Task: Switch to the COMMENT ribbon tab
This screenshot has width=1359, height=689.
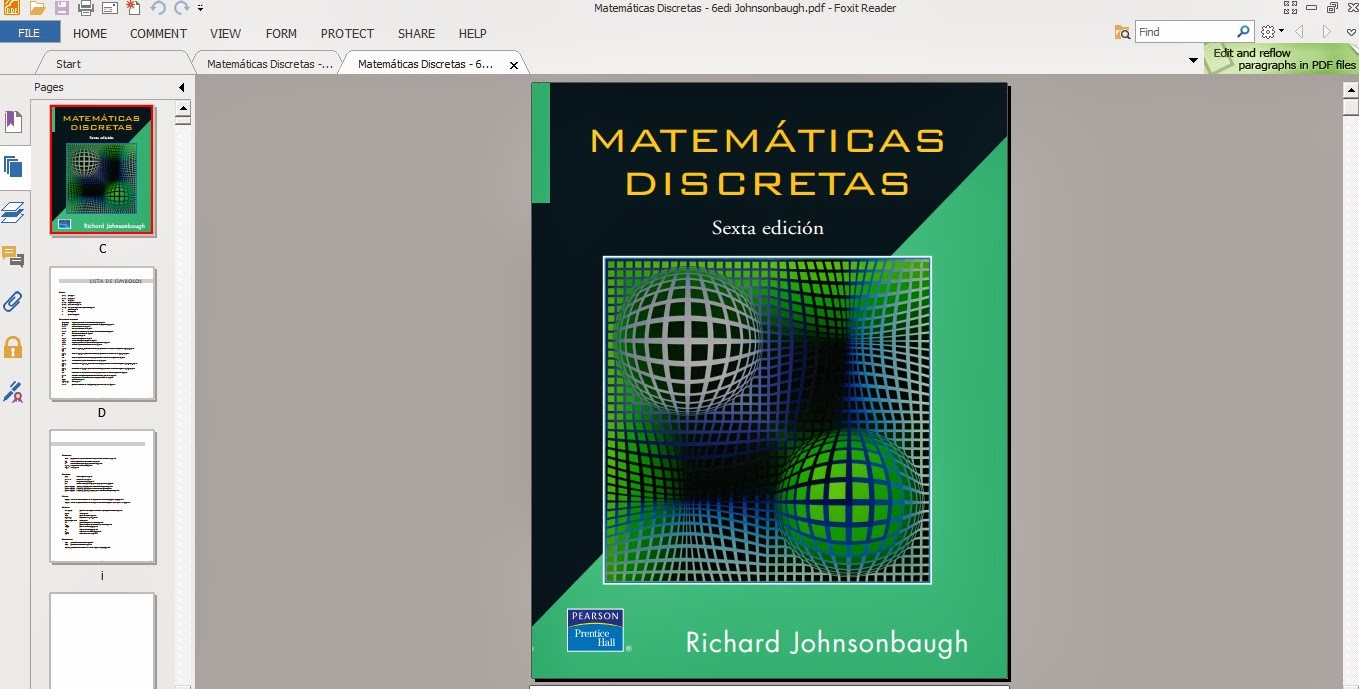Action: point(158,33)
